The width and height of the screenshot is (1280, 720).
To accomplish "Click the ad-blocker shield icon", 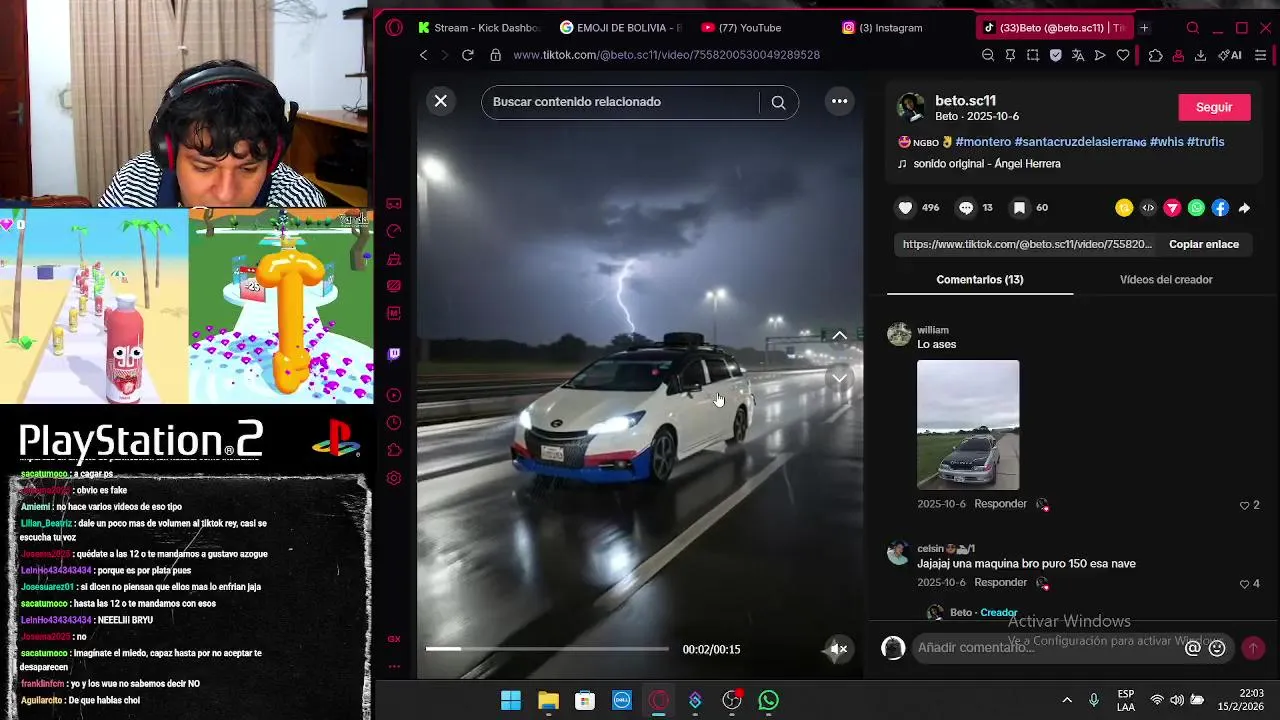I will point(1055,55).
